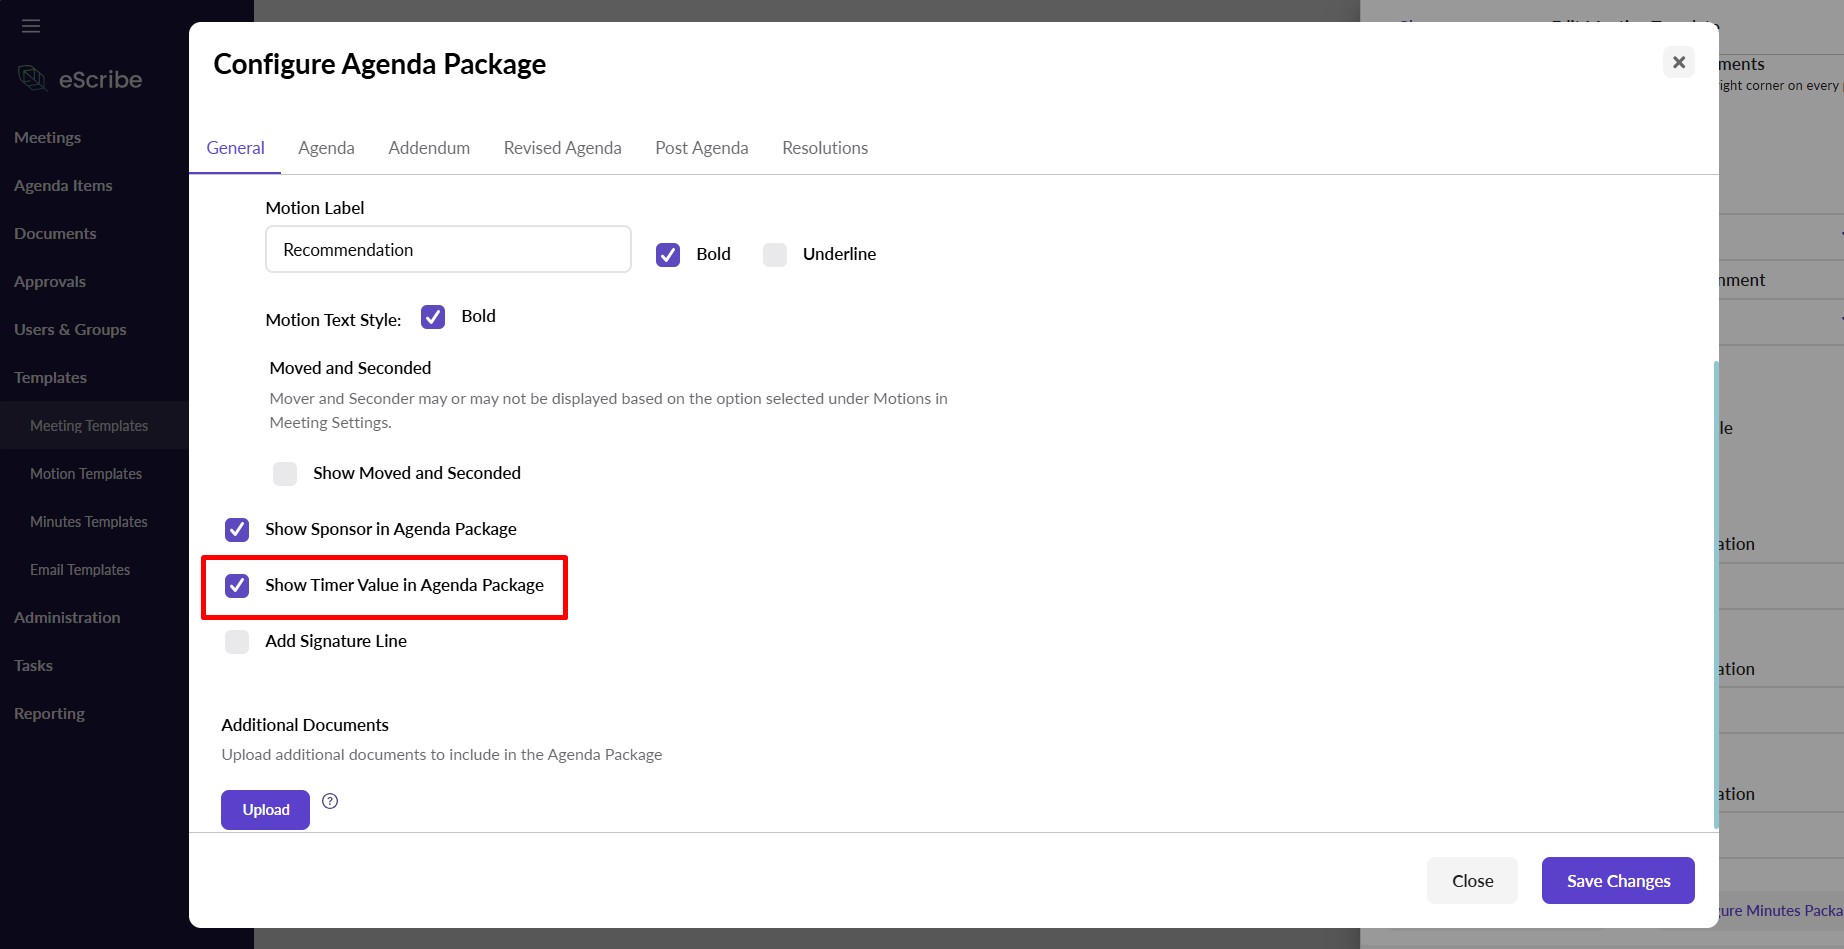1844x949 pixels.
Task: Enable the Underline checkbox
Action: tap(775, 255)
